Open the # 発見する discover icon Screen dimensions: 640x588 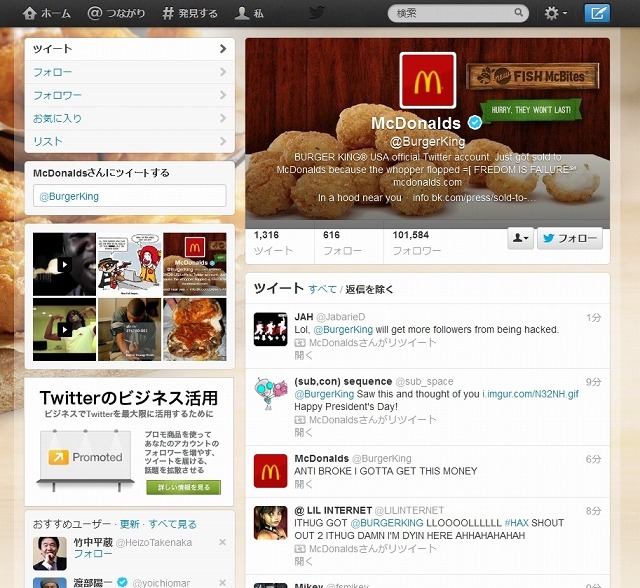(167, 13)
